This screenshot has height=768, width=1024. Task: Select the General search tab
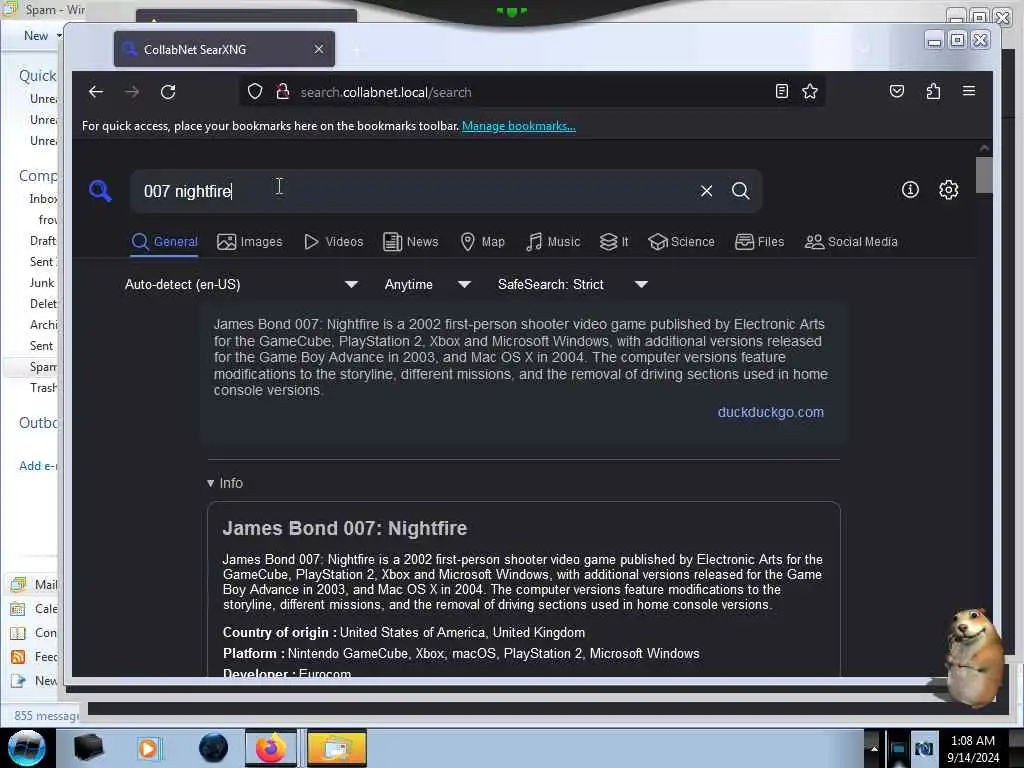coord(165,242)
